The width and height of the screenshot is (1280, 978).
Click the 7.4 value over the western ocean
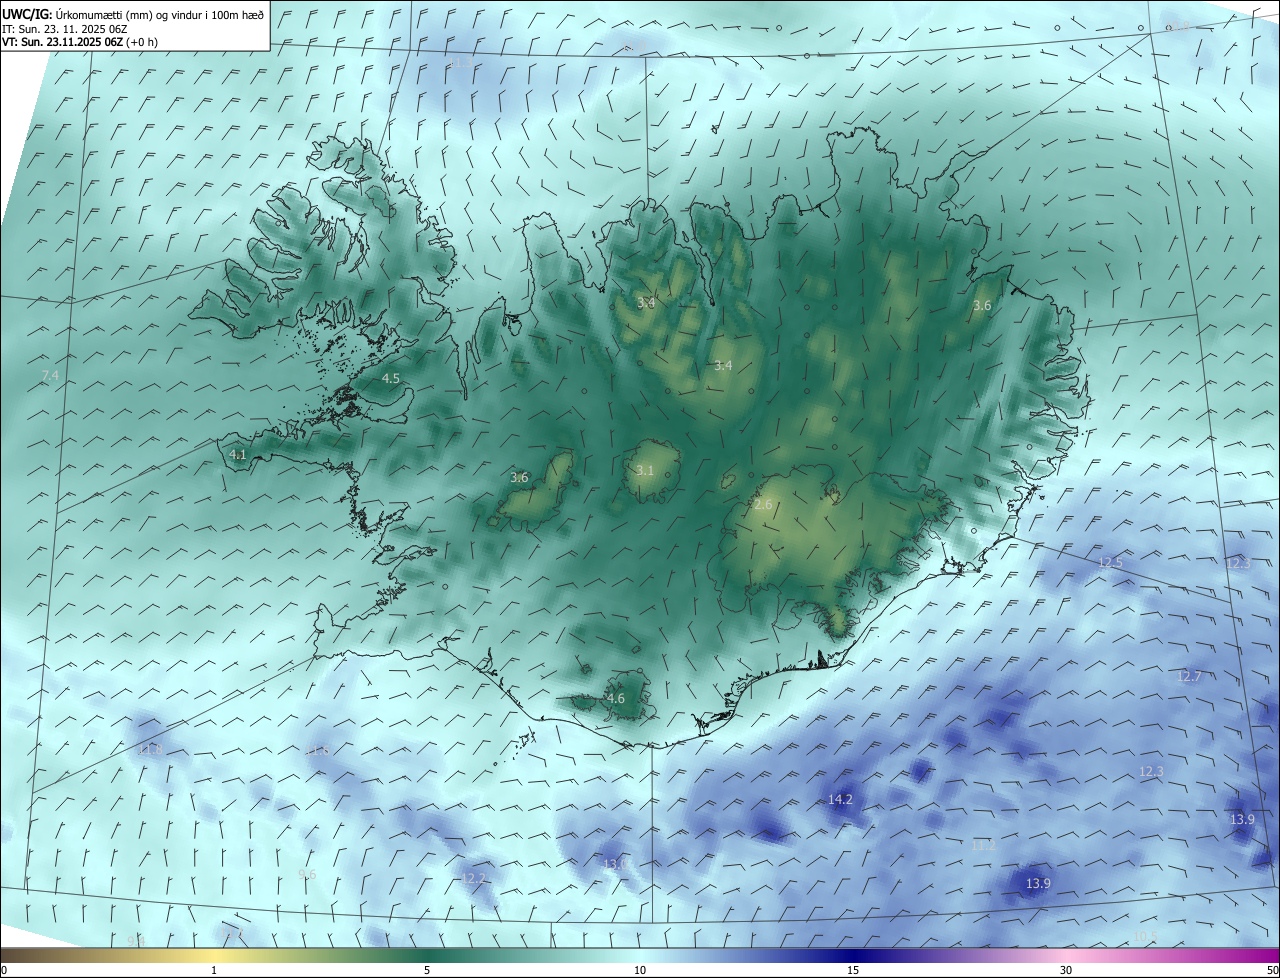50,376
